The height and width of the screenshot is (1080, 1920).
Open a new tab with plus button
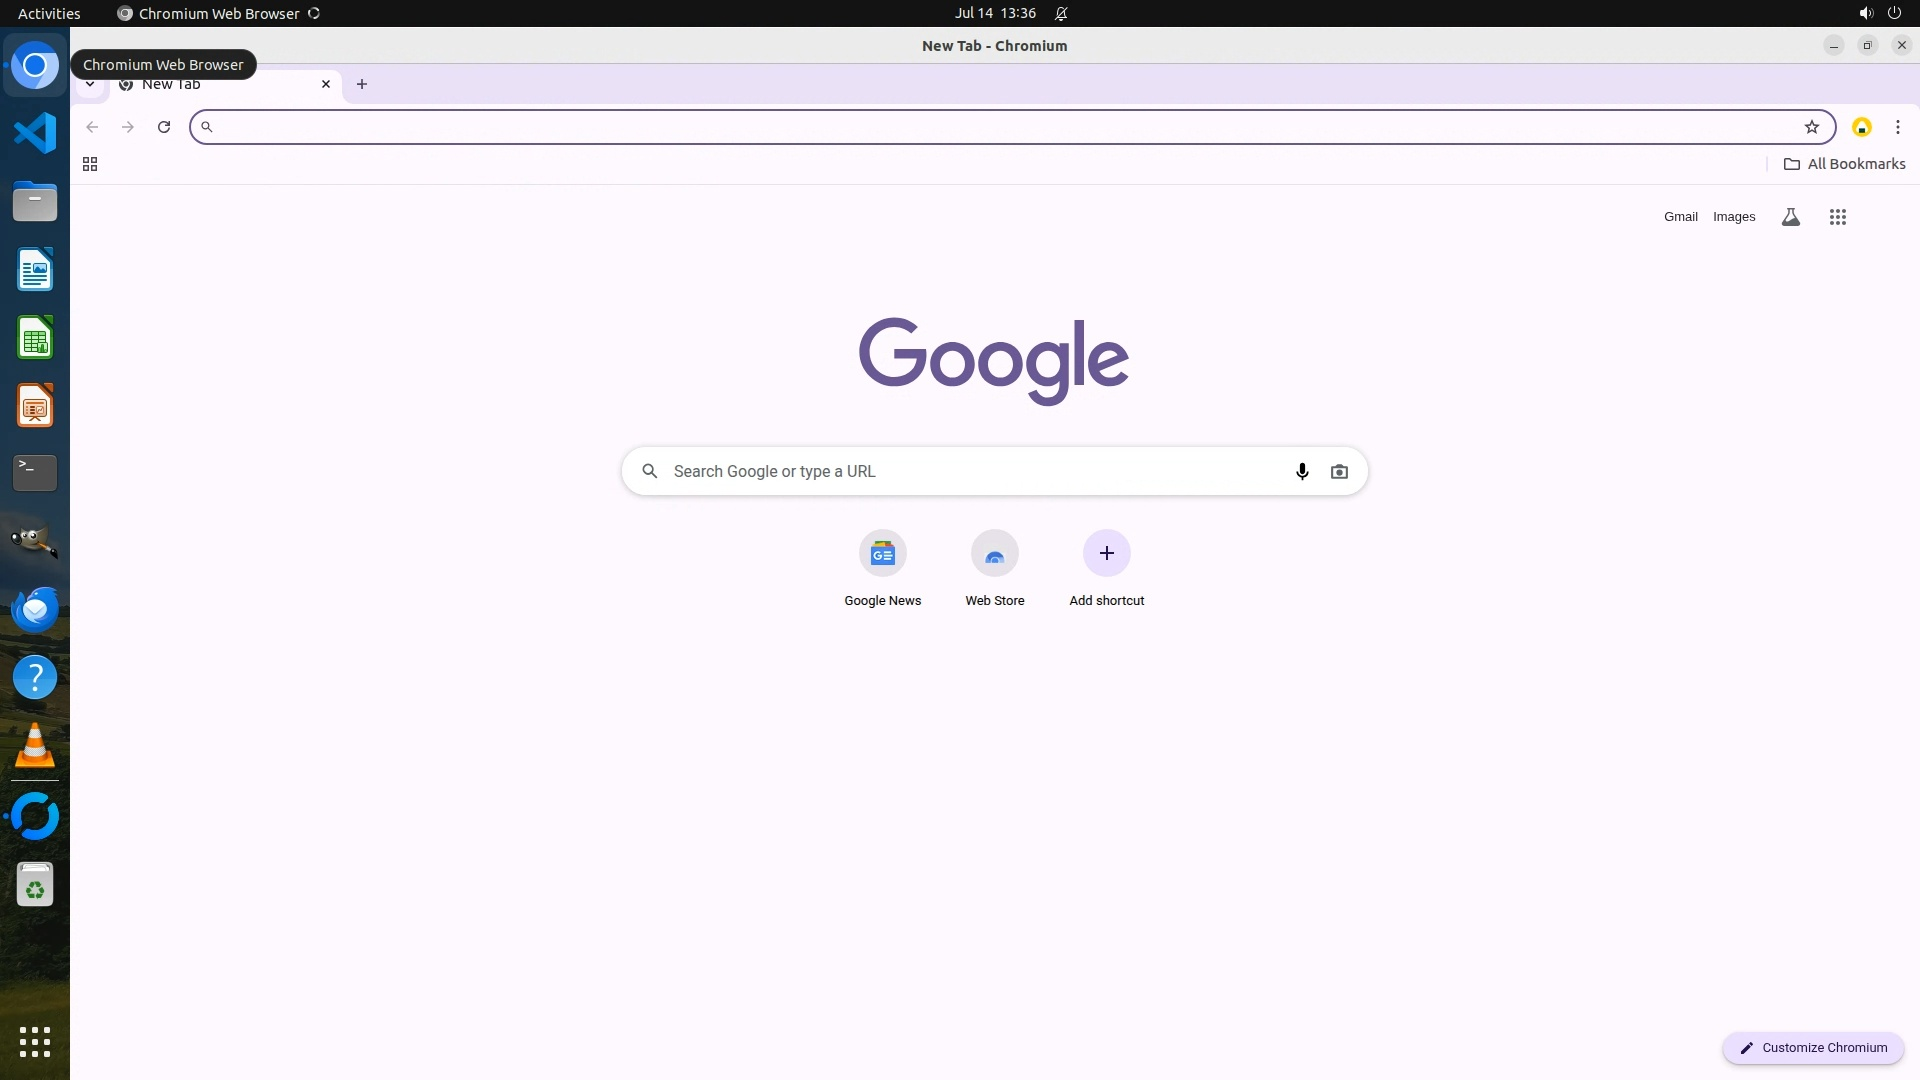(362, 84)
